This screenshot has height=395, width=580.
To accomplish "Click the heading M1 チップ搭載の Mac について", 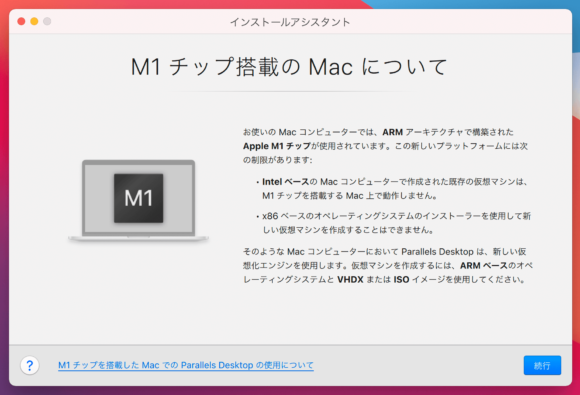I will click(x=290, y=67).
